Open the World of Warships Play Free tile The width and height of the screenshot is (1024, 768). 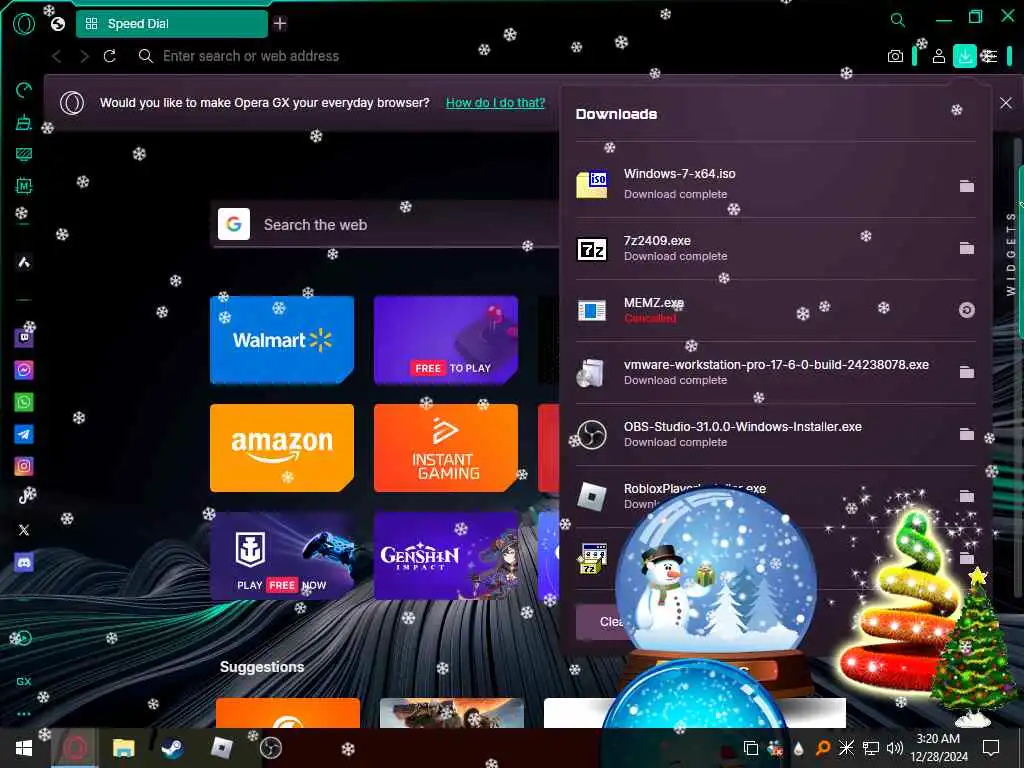point(282,556)
